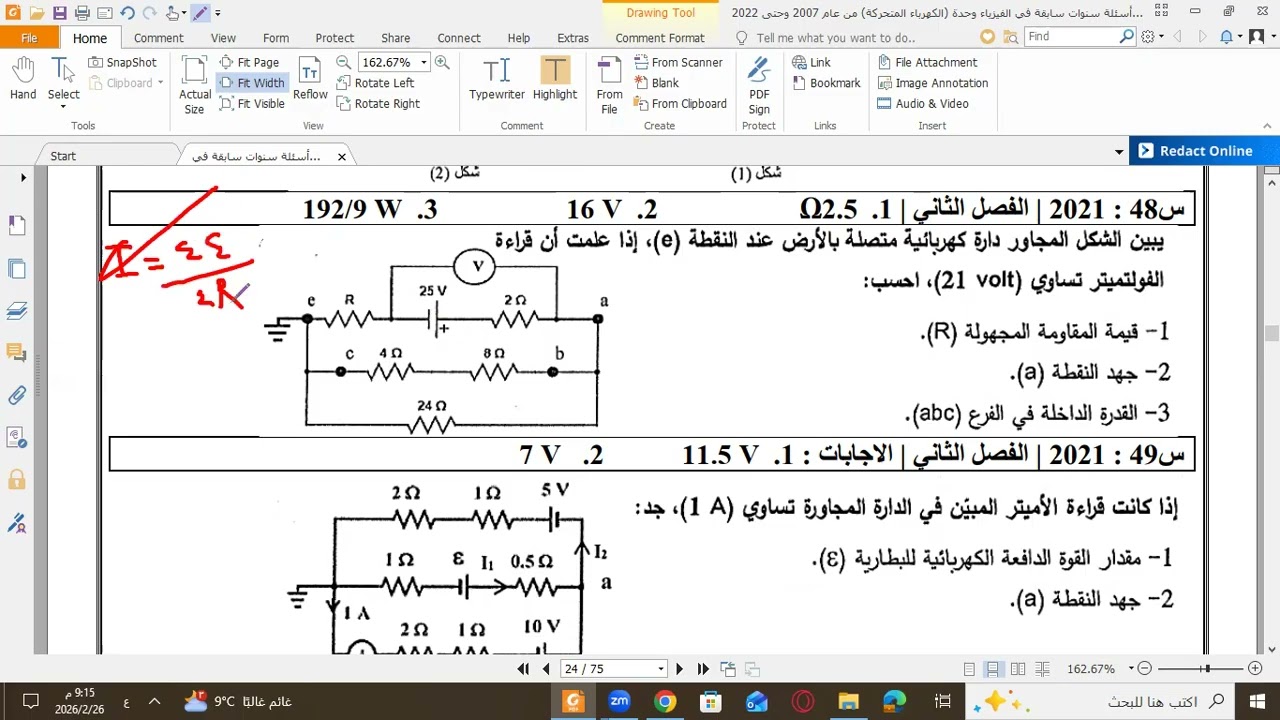Open the Bookmarks side panel
Image resolution: width=1280 pixels, height=720 pixels.
(x=17, y=226)
